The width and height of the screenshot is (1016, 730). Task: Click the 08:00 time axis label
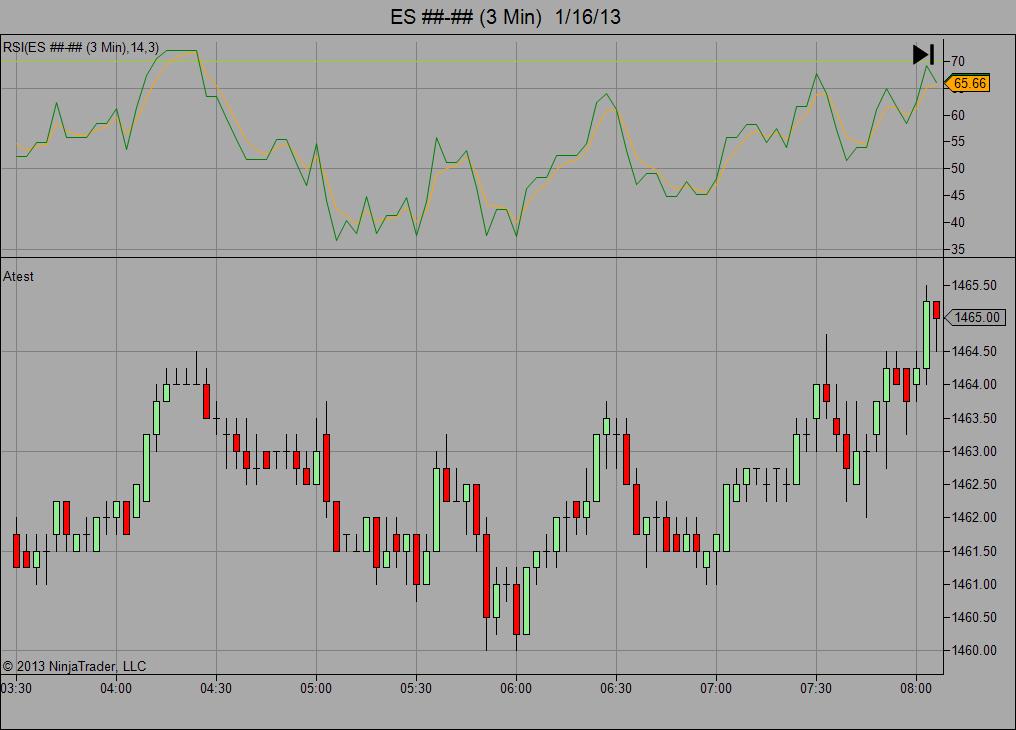click(916, 688)
